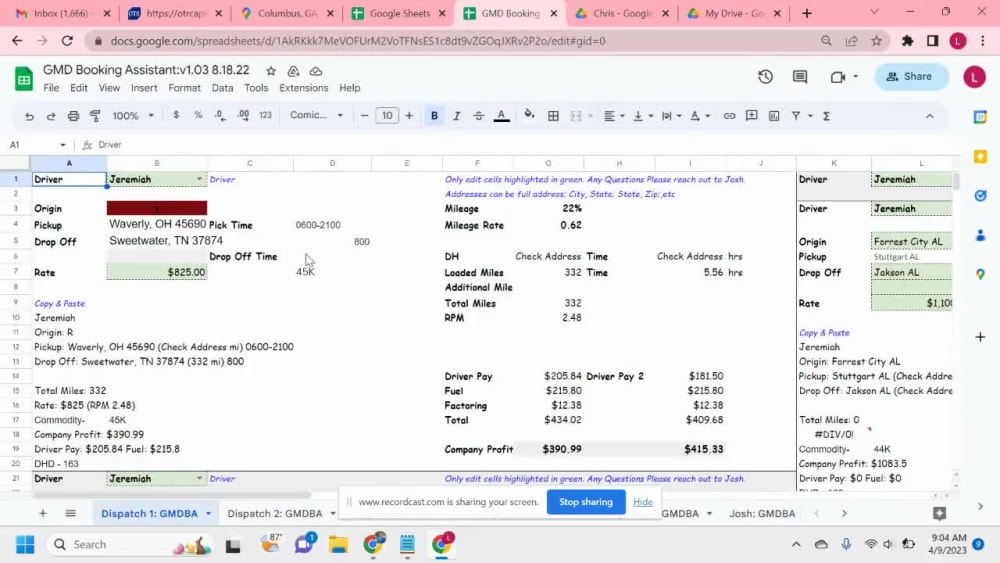Hide the screen sharing notification bar
1000x563 pixels.
643,502
